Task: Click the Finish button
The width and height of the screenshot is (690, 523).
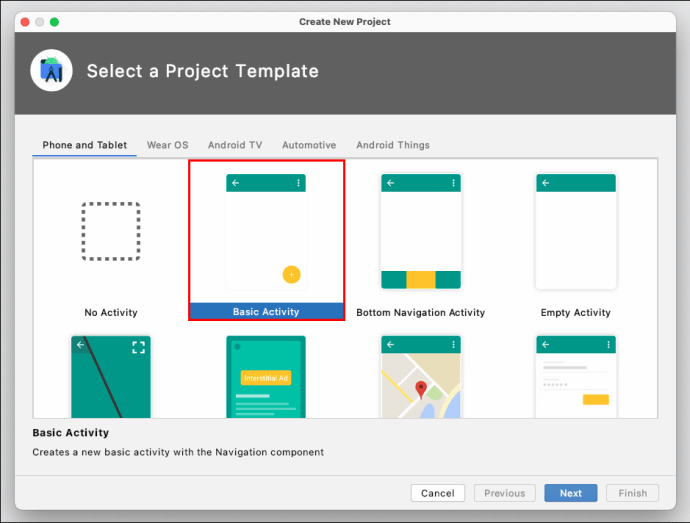Action: pos(632,493)
